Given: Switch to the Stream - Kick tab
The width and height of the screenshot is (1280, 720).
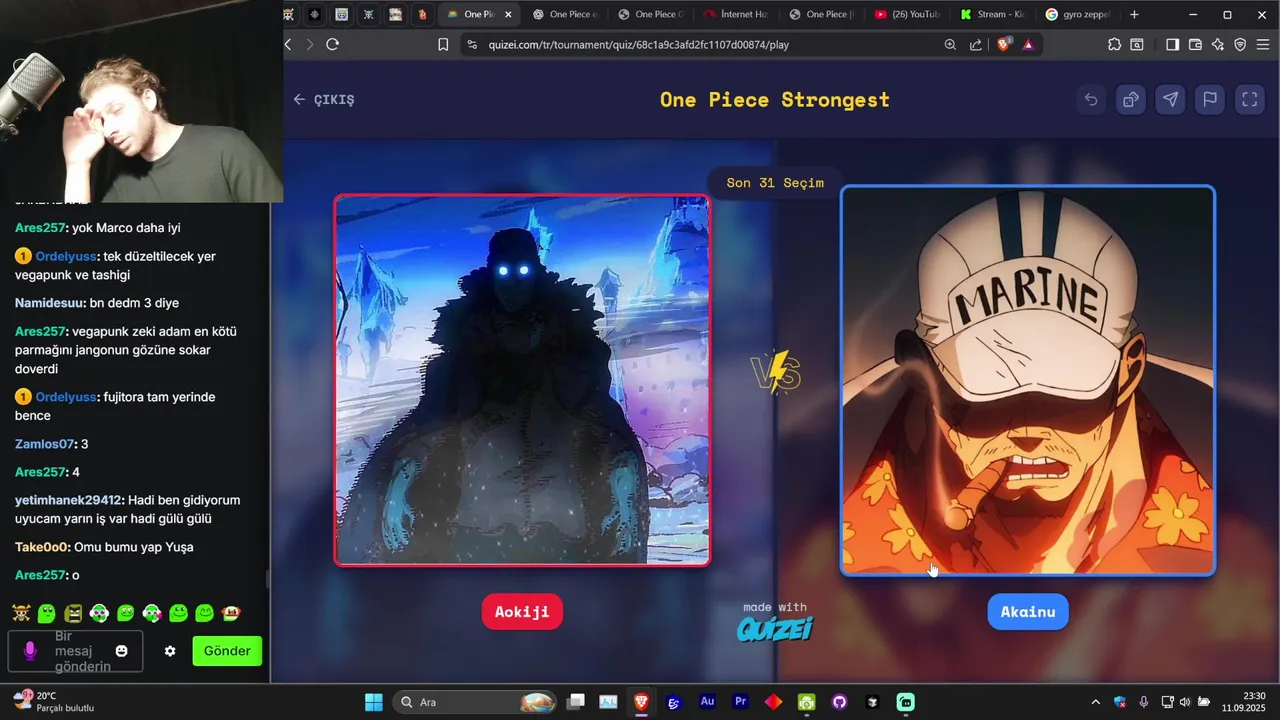Looking at the screenshot, I should point(991,15).
